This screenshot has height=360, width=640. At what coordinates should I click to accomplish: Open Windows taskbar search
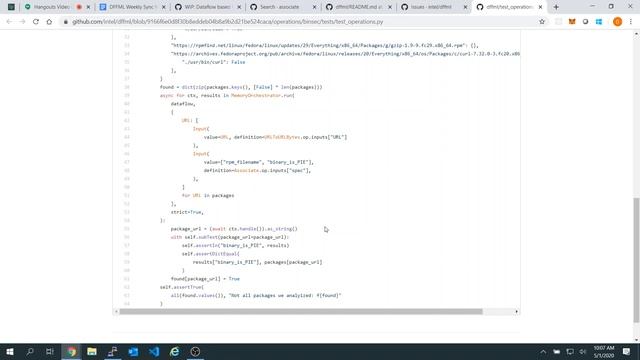30,351
